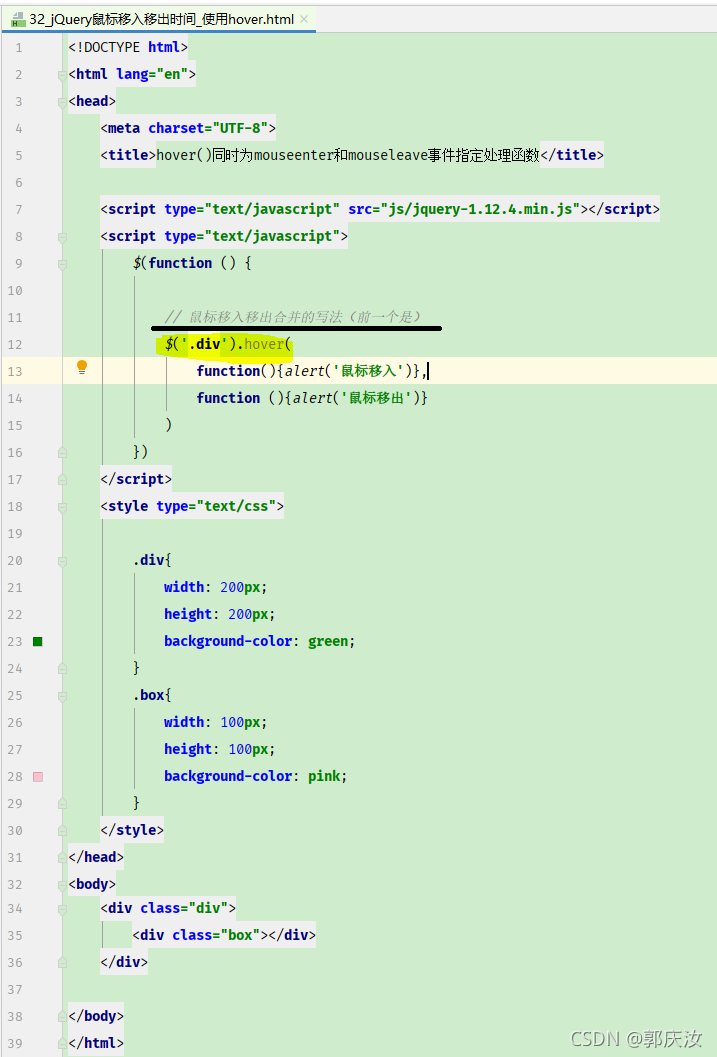
Task: Click the fold marker beside the closing head tag
Action: pyautogui.click(x=62, y=857)
